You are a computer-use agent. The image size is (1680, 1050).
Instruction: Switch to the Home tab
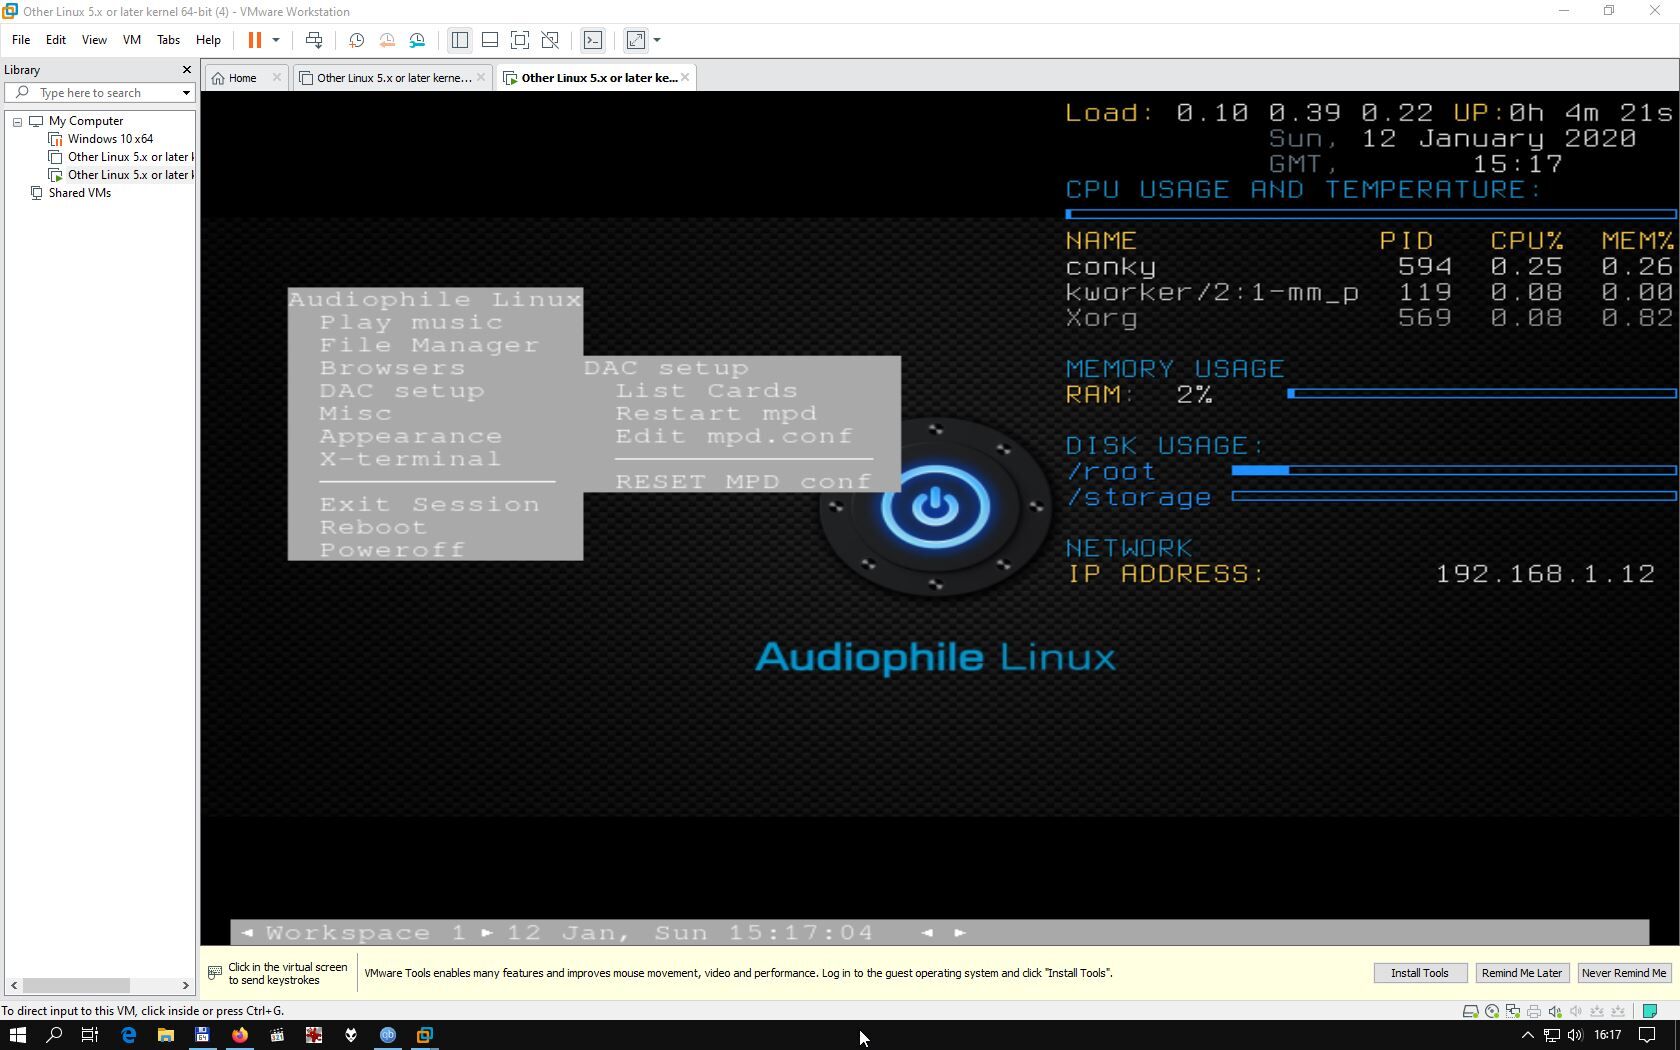tap(242, 78)
